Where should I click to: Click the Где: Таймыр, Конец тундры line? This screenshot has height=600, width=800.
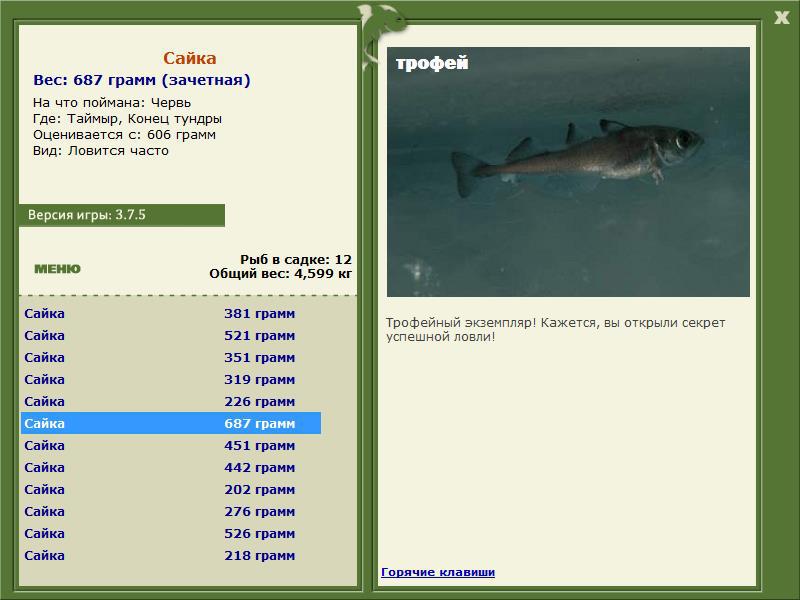(127, 119)
